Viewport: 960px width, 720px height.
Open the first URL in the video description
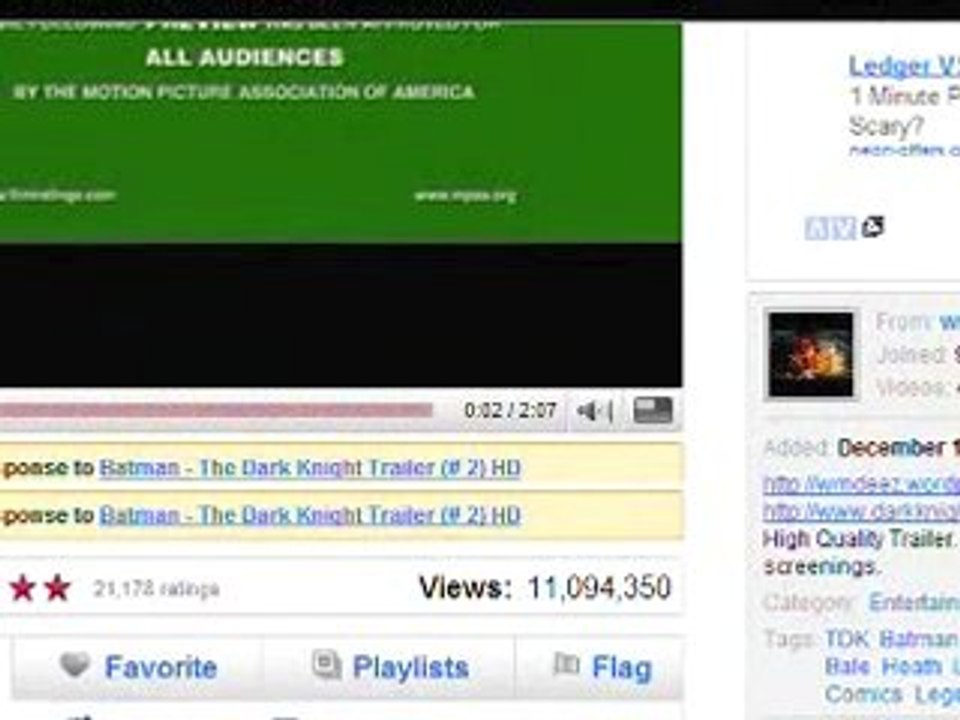click(x=861, y=484)
